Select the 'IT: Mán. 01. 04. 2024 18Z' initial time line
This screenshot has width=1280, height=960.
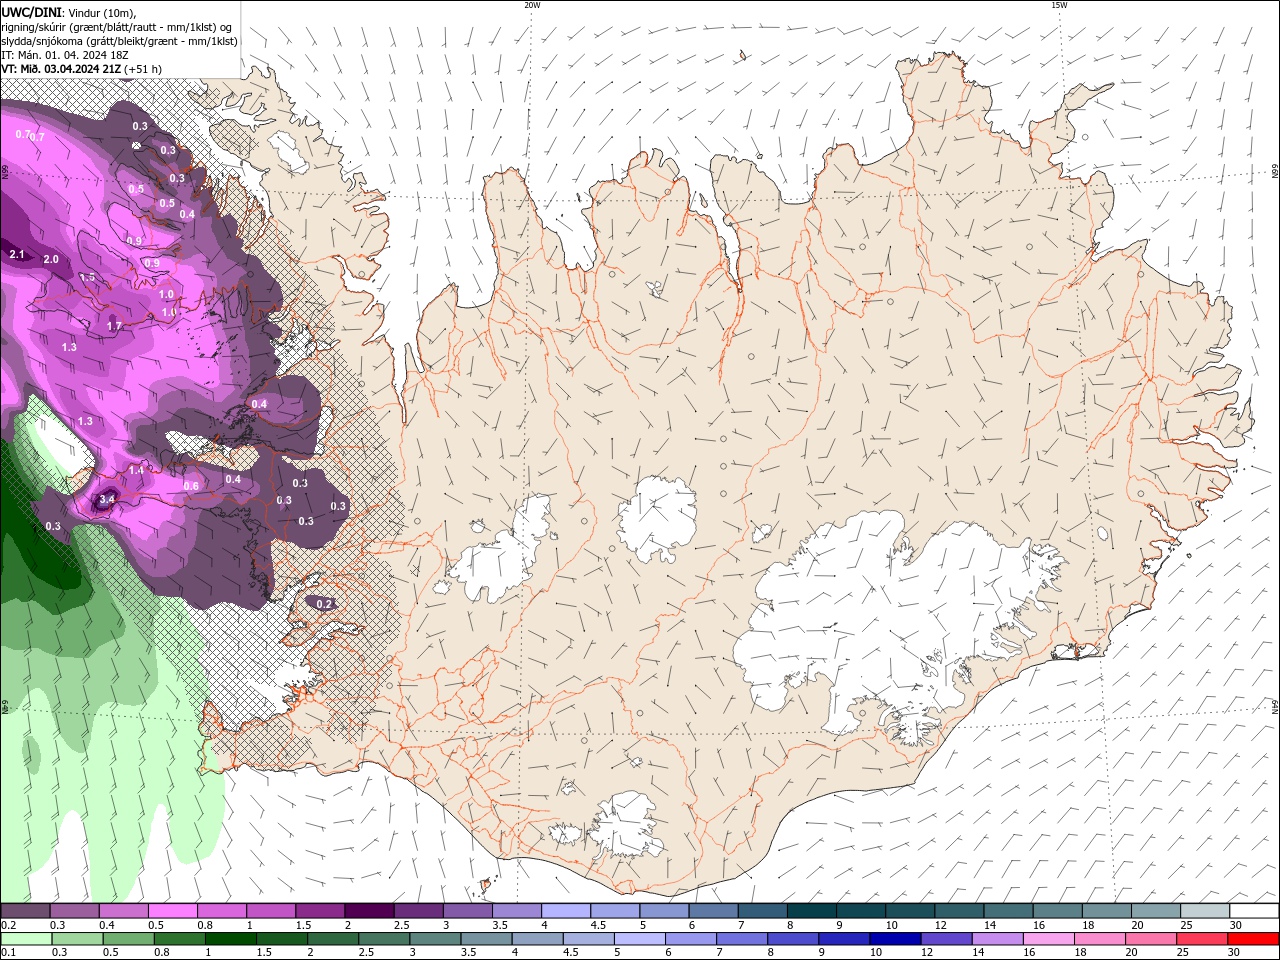coord(67,55)
